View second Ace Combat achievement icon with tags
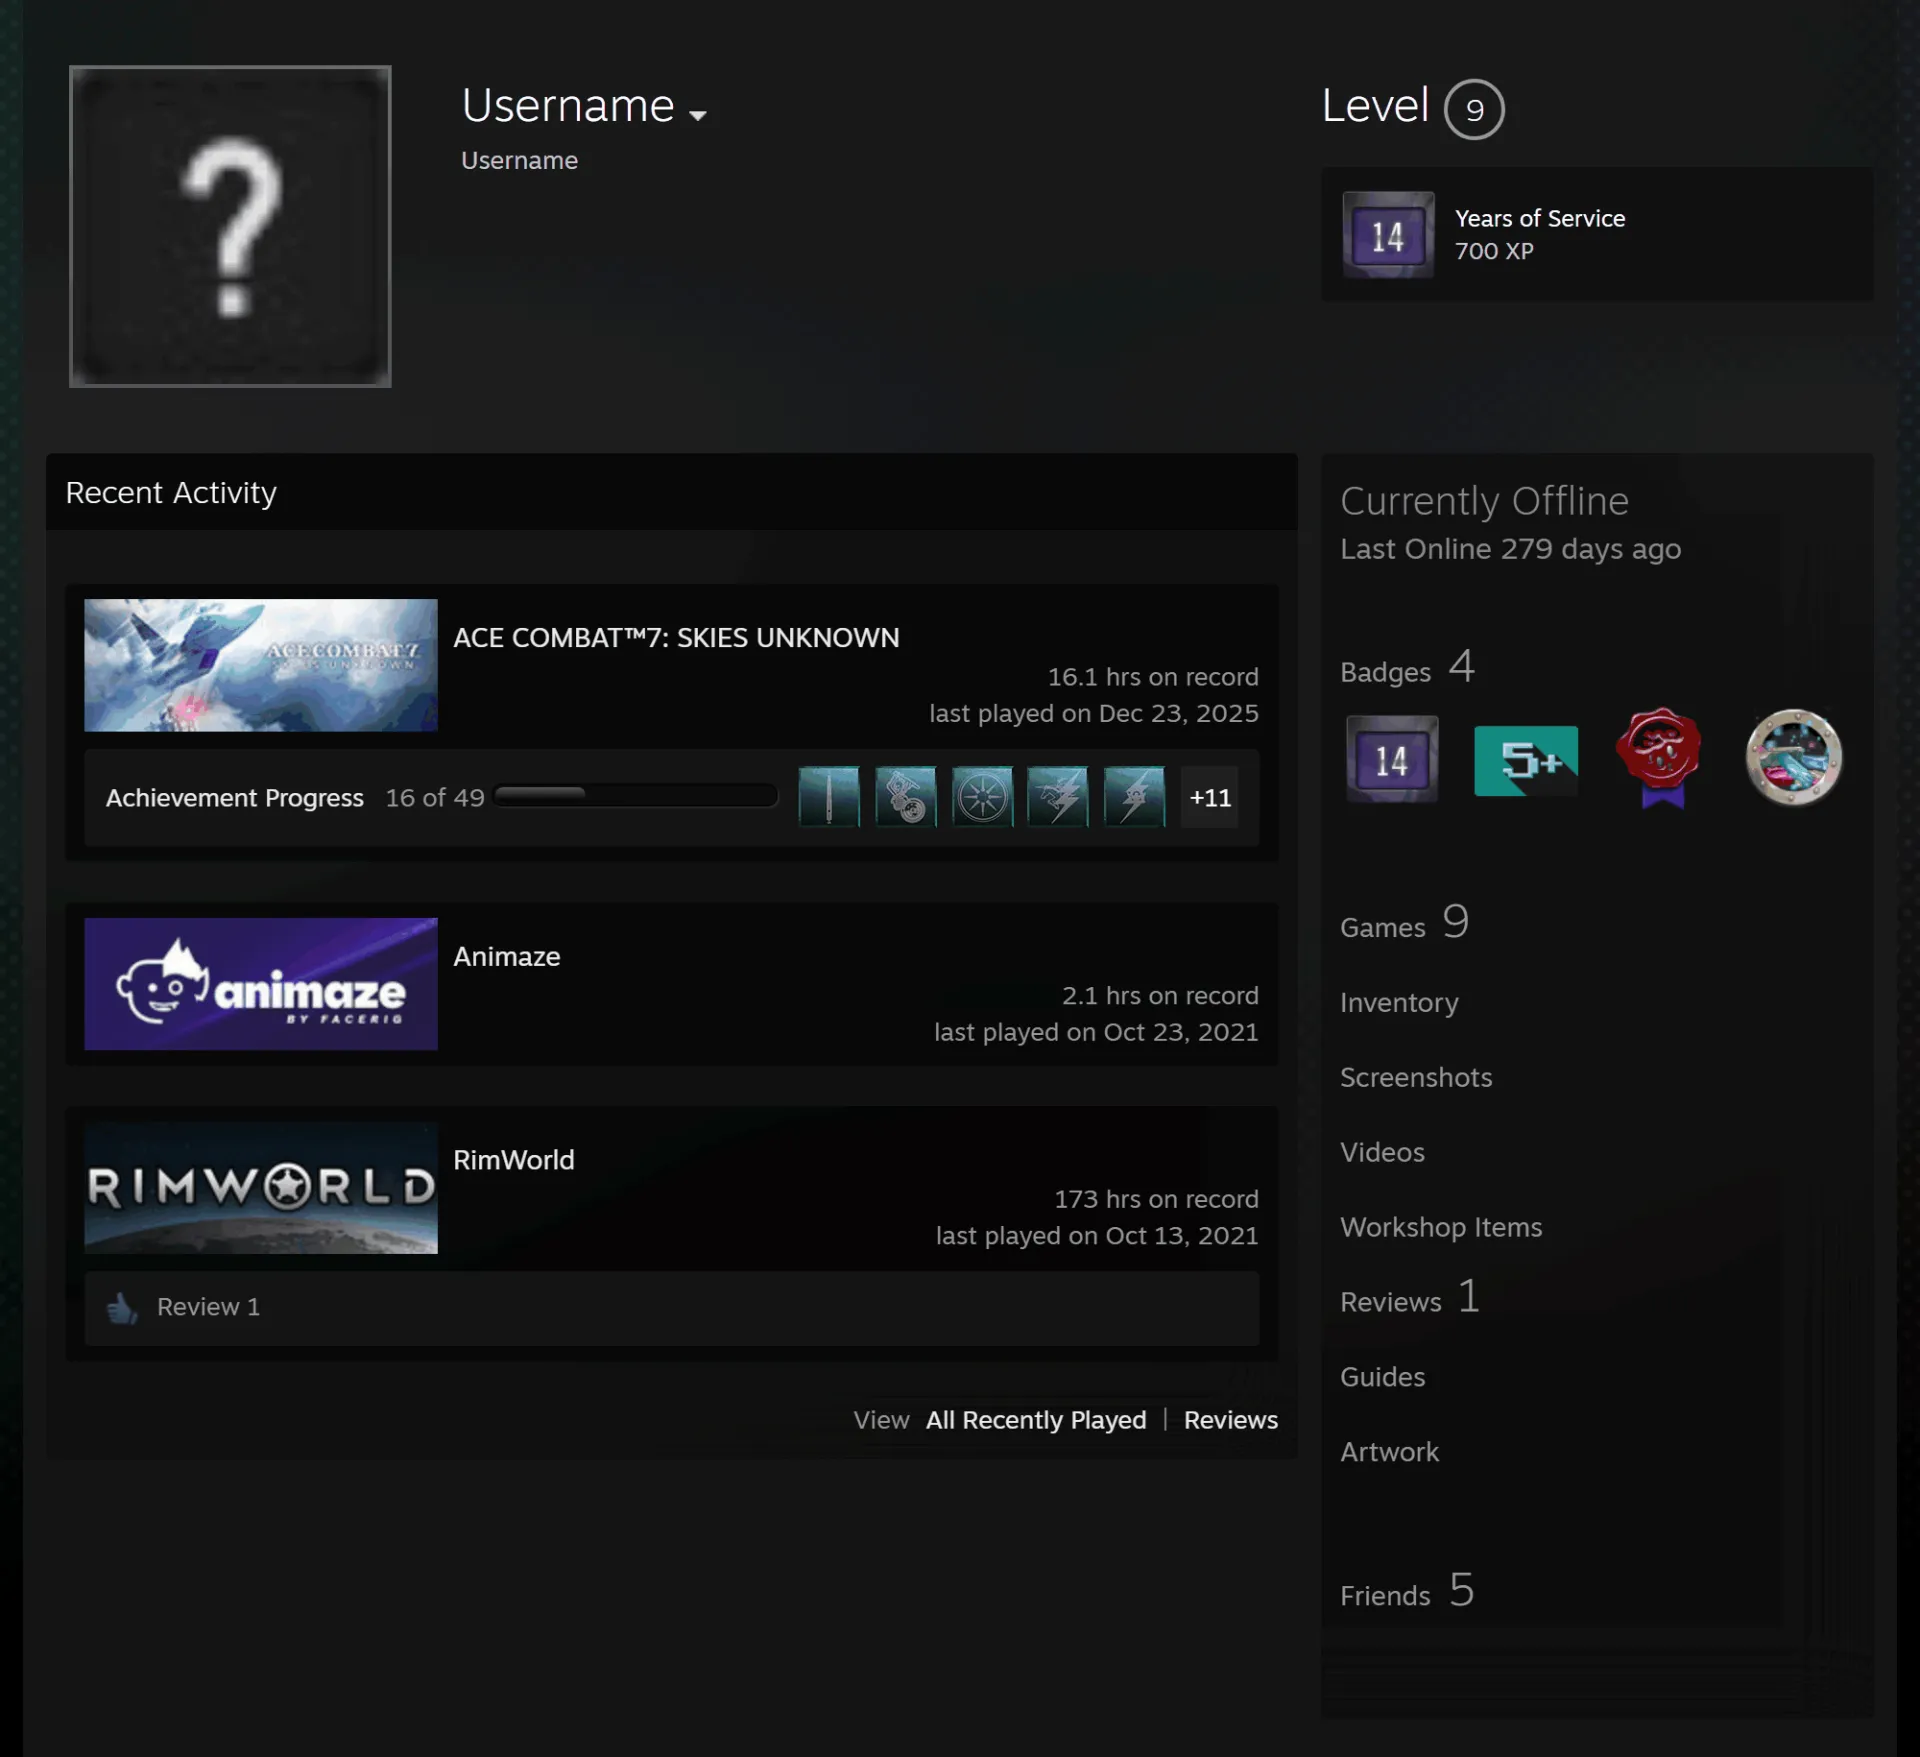The image size is (1920, 1757). (906, 797)
